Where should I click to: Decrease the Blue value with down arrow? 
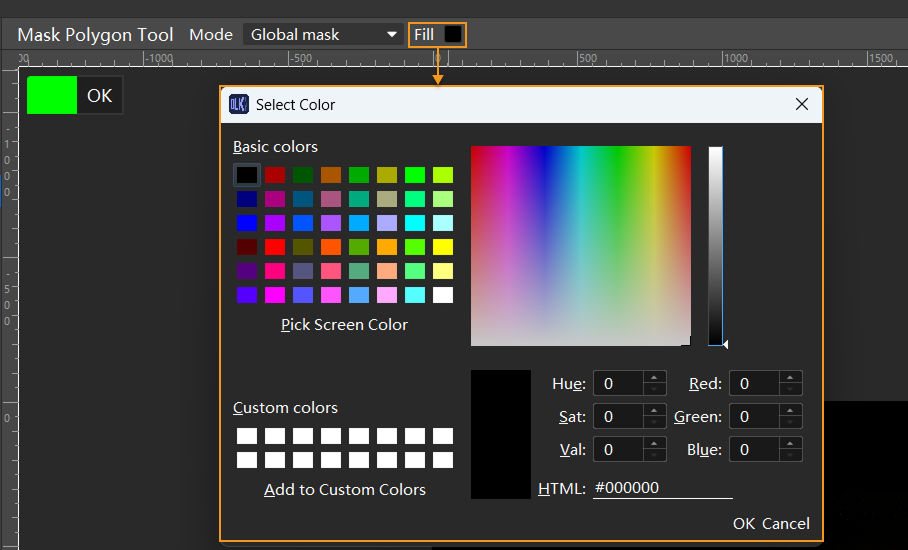(791, 456)
